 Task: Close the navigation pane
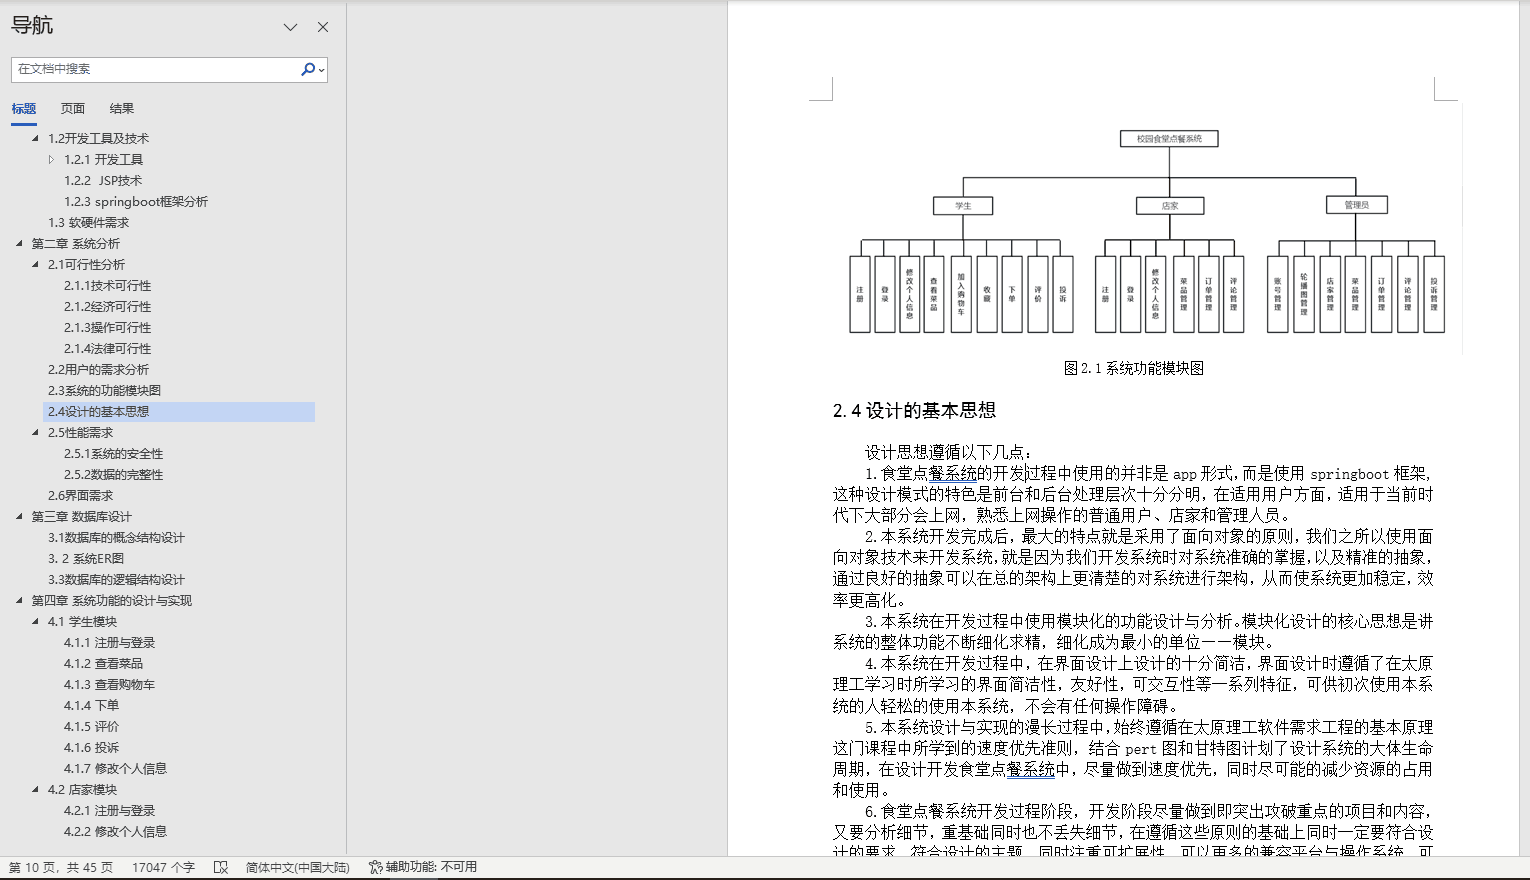pos(323,27)
